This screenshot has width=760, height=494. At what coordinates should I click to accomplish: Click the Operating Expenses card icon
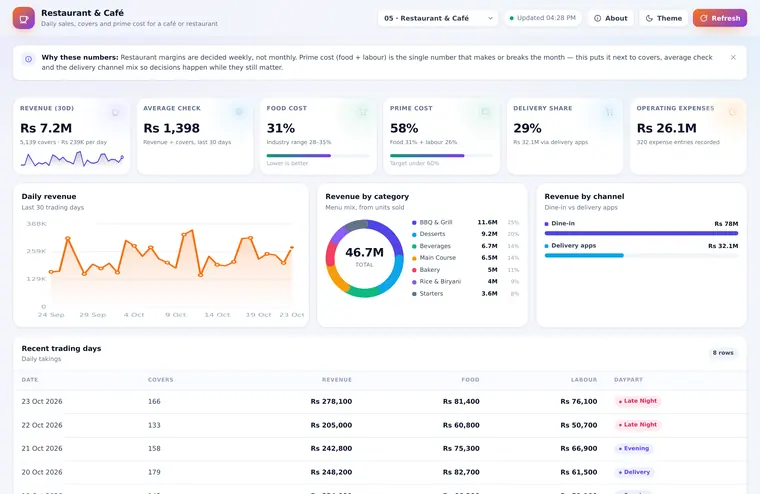tap(732, 112)
